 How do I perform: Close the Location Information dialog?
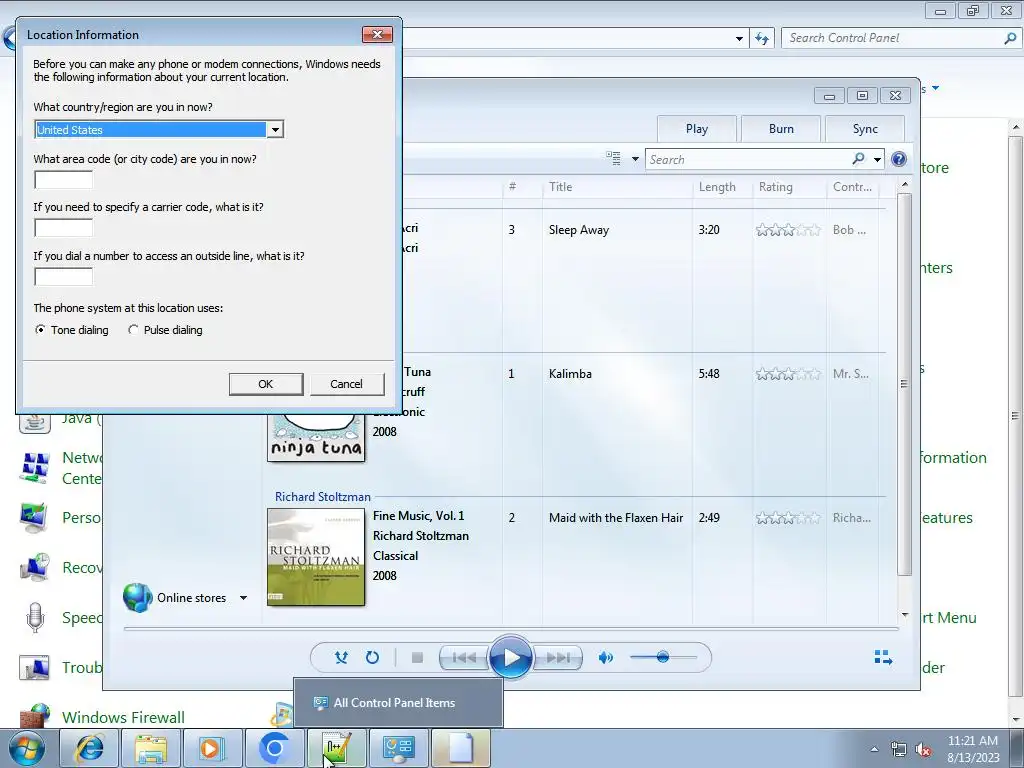coord(377,35)
